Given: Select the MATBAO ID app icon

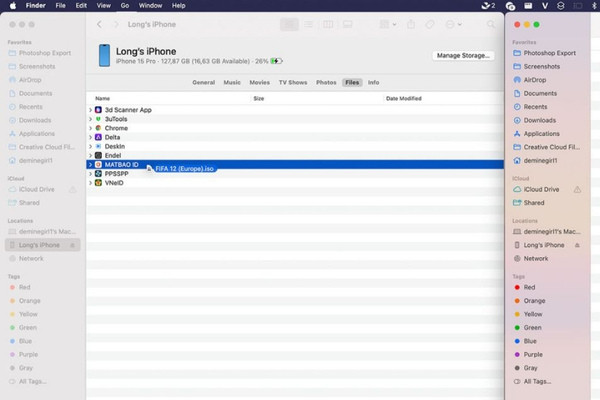Looking at the screenshot, I should click(x=98, y=165).
